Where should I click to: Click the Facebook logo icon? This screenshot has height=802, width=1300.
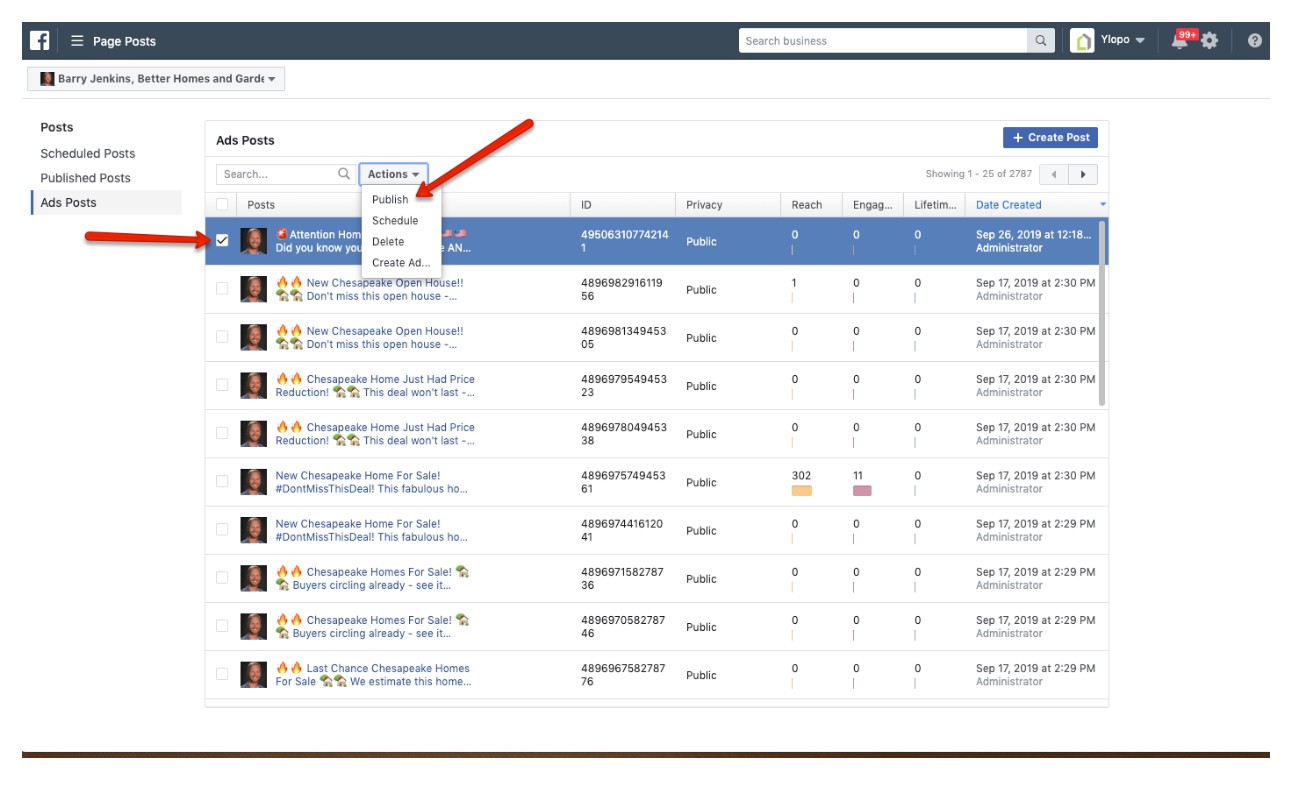click(x=40, y=41)
